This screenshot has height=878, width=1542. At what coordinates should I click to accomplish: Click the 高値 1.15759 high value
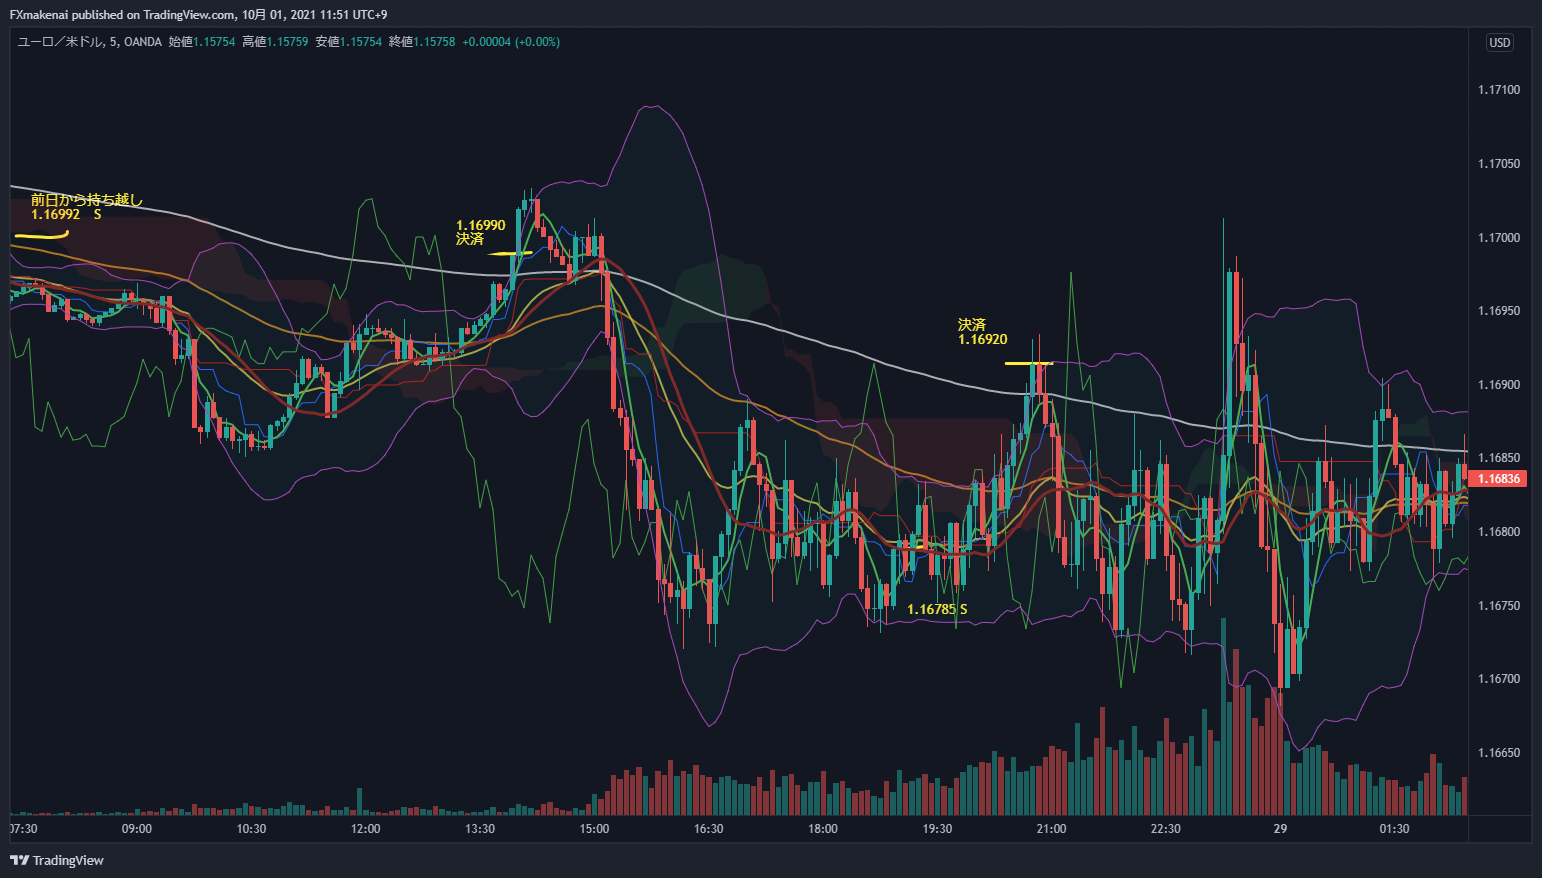pos(275,42)
